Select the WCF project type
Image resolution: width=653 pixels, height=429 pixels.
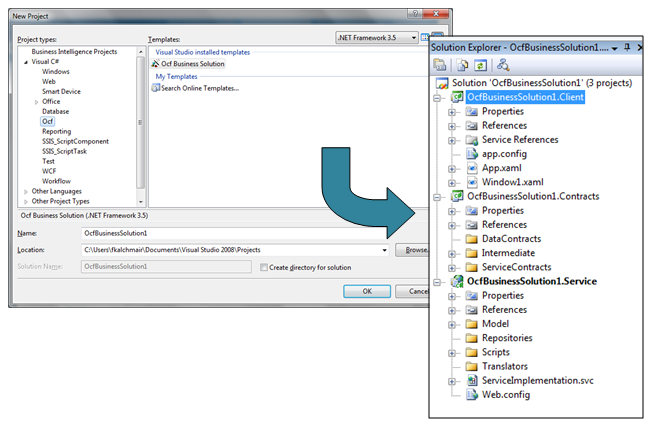[x=49, y=171]
